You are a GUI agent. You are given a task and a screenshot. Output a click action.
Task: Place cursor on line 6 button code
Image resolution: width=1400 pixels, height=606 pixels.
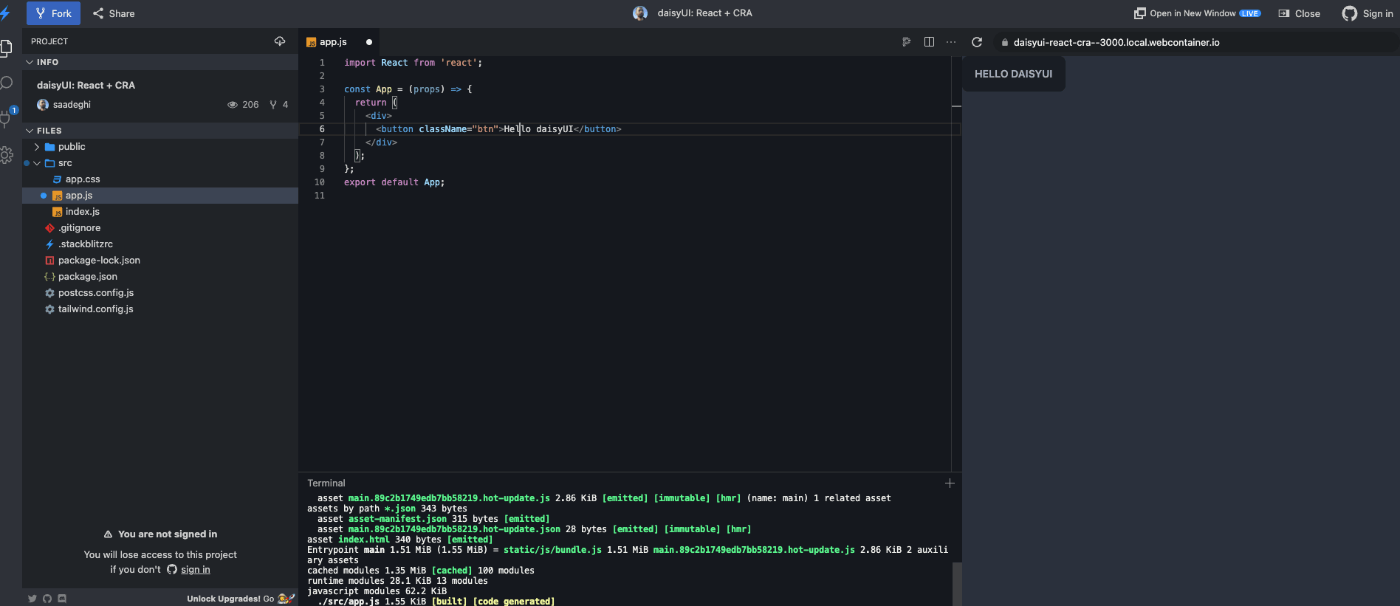tap(498, 129)
